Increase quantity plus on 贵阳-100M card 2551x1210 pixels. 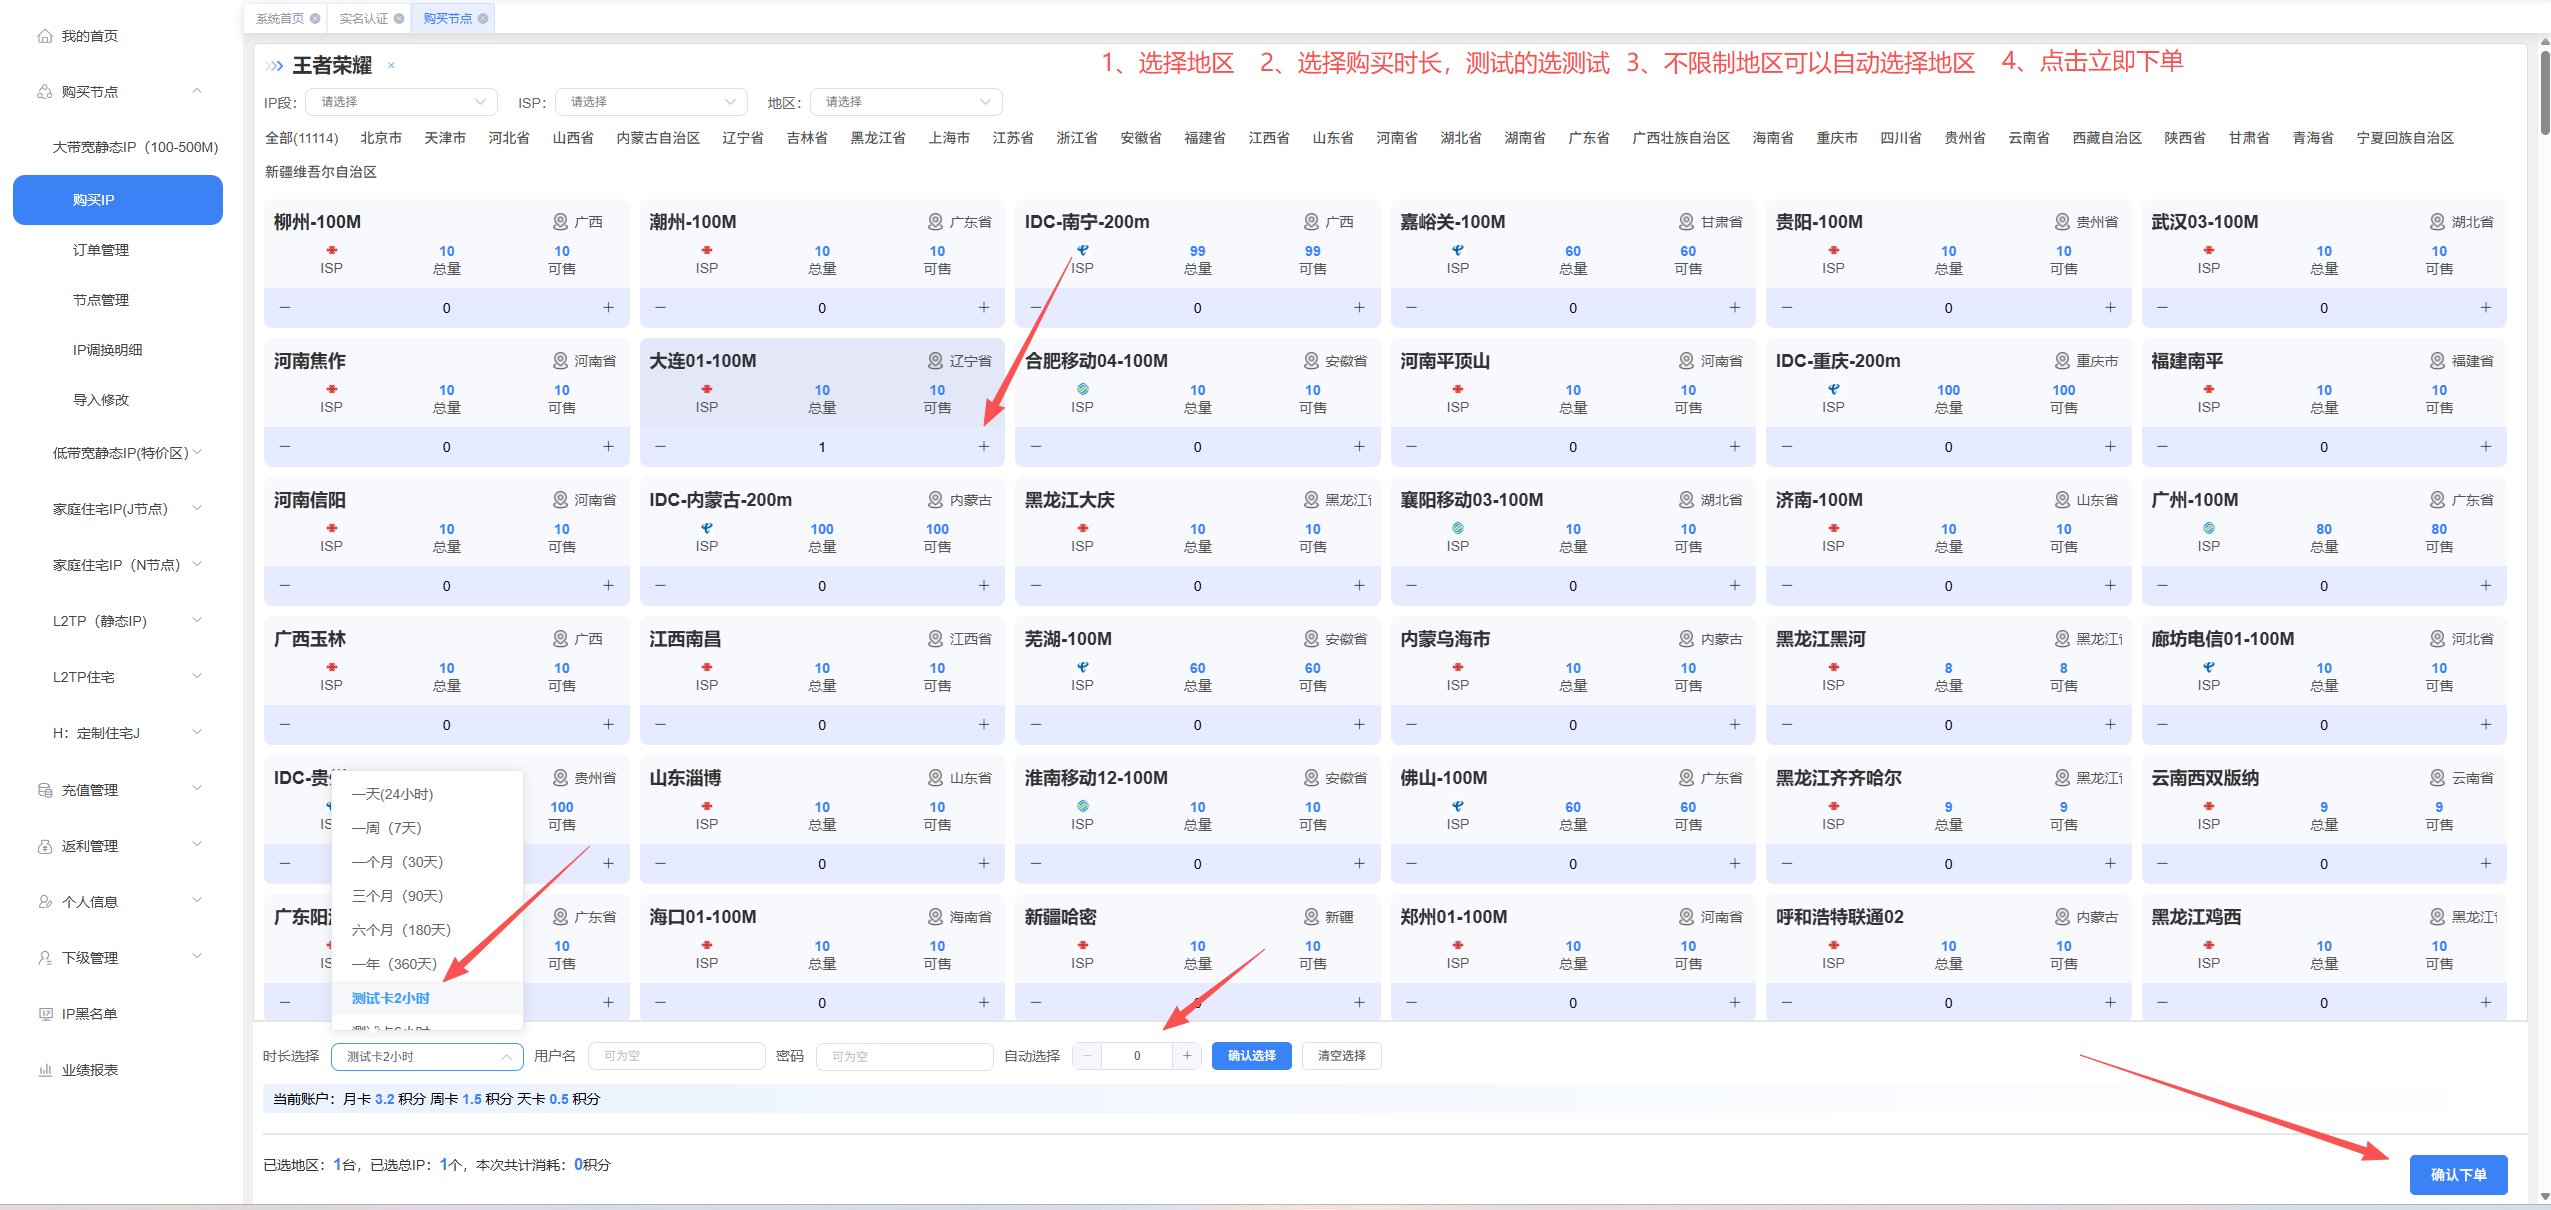2110,308
